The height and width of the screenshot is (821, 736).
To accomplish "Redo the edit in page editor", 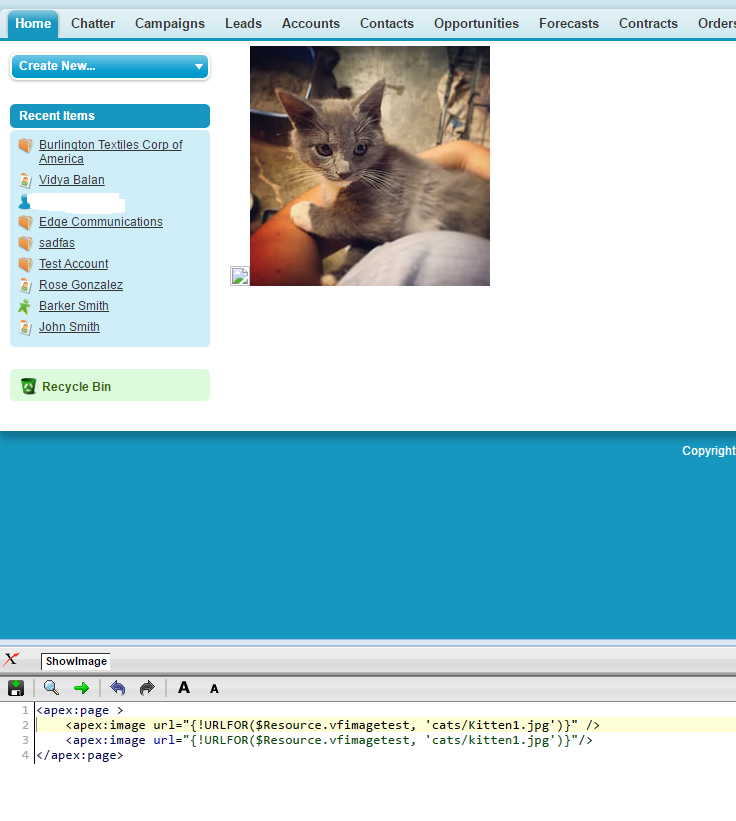I will click(x=147, y=688).
